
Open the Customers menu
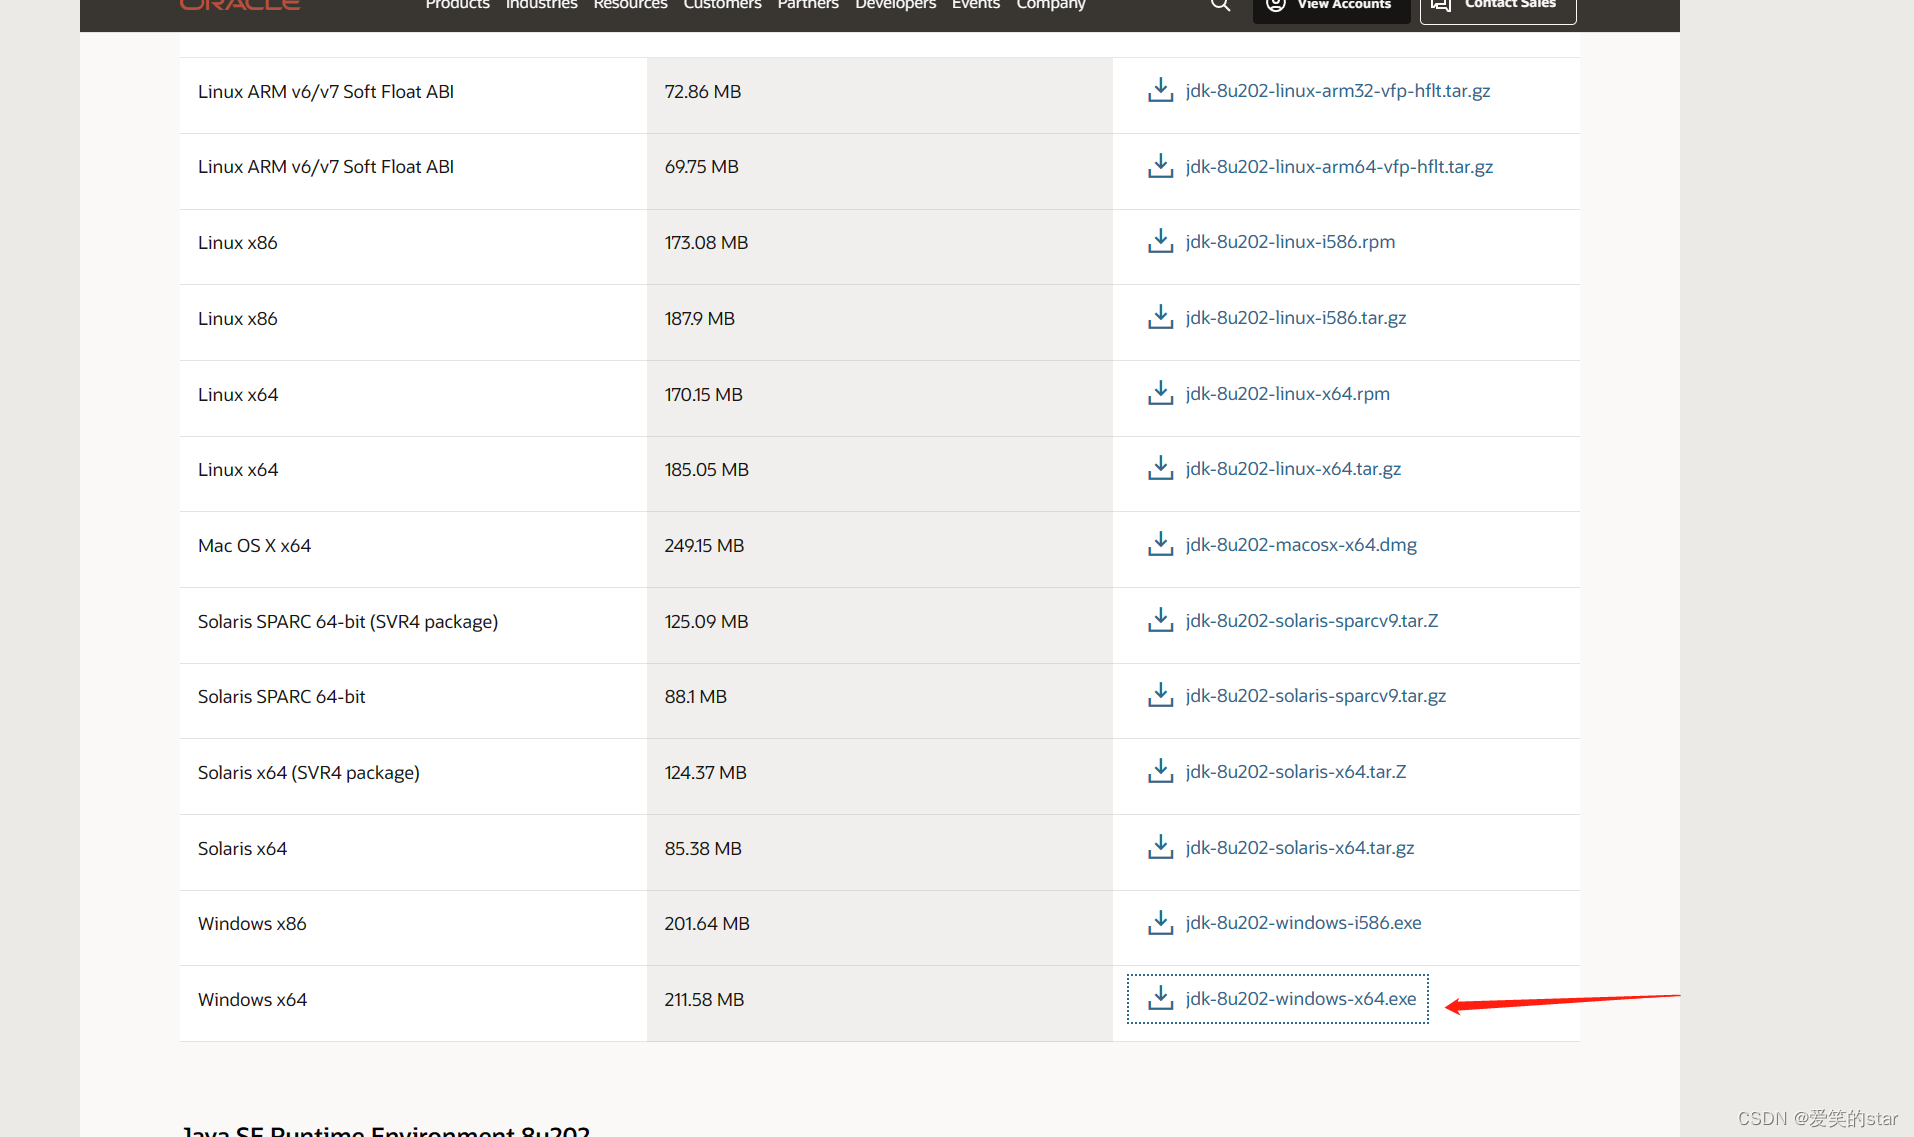pos(722,5)
